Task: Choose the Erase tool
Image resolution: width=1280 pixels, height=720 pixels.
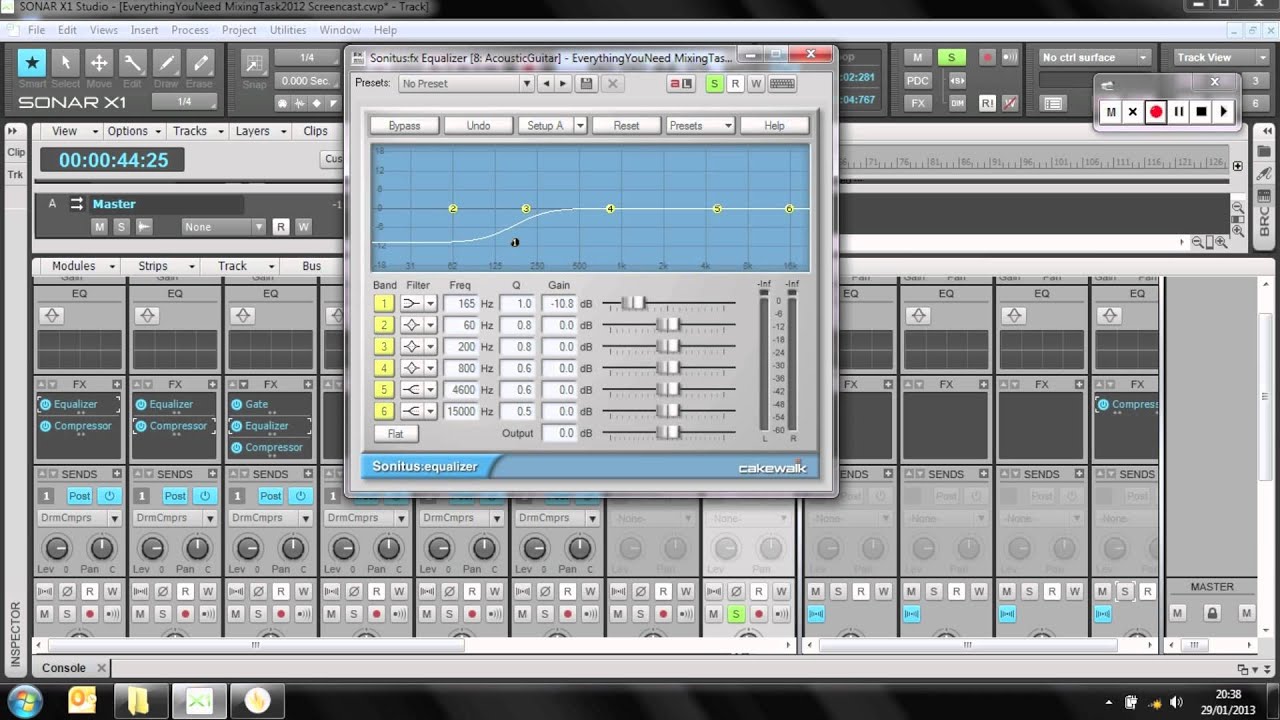Action: 200,62
